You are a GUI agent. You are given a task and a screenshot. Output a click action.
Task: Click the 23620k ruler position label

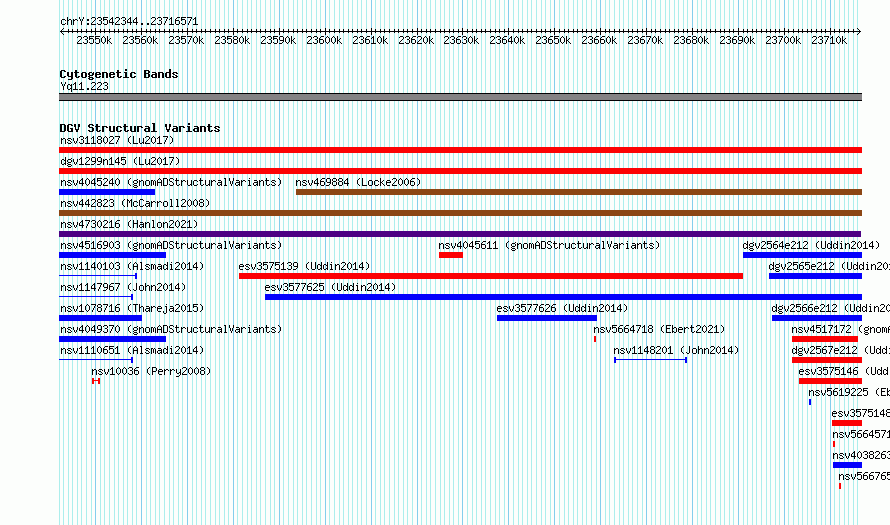click(x=416, y=41)
